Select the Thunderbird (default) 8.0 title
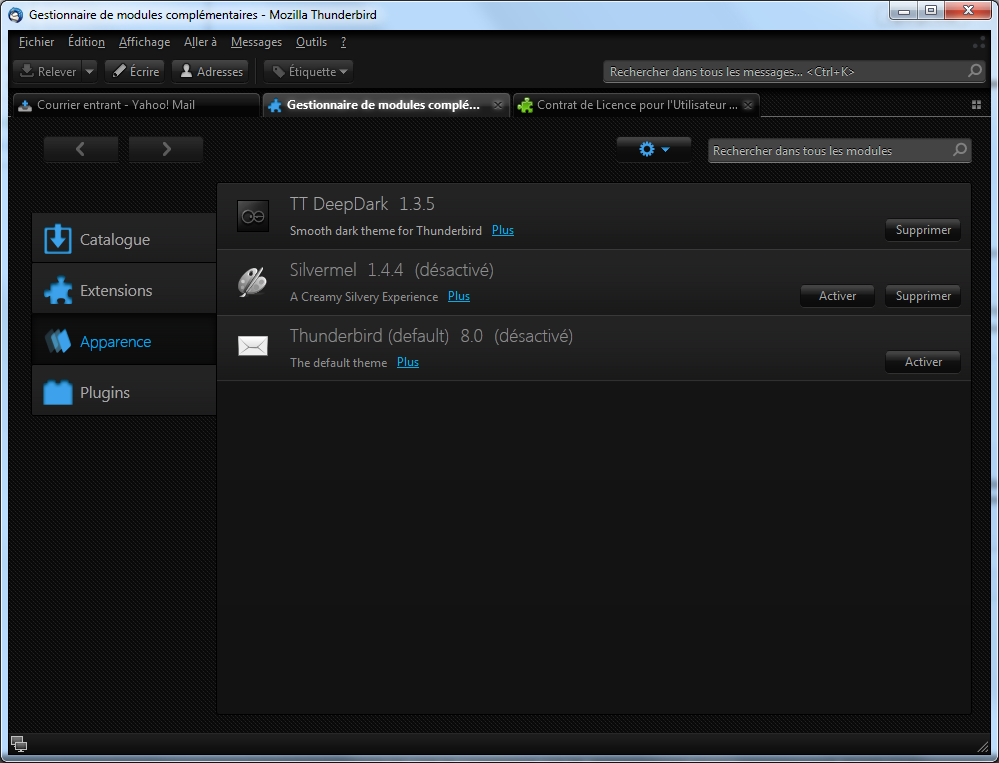The image size is (999, 763). click(431, 336)
